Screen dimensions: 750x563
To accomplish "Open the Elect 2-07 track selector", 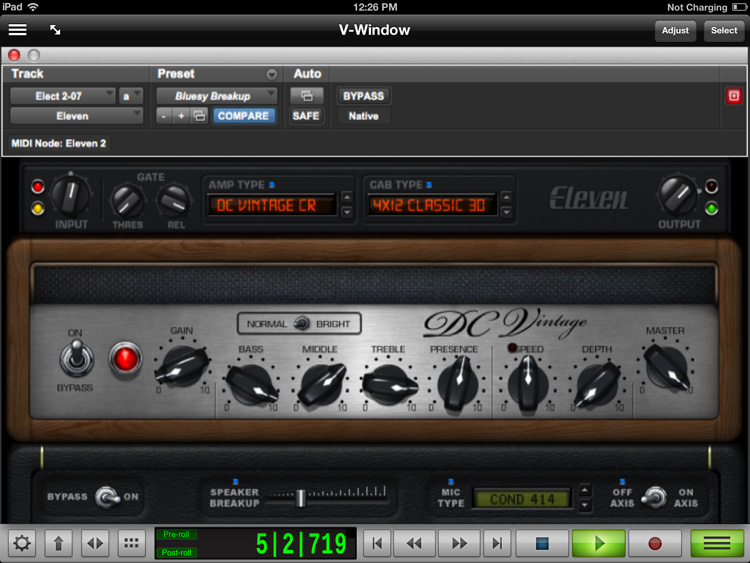I will coord(63,96).
